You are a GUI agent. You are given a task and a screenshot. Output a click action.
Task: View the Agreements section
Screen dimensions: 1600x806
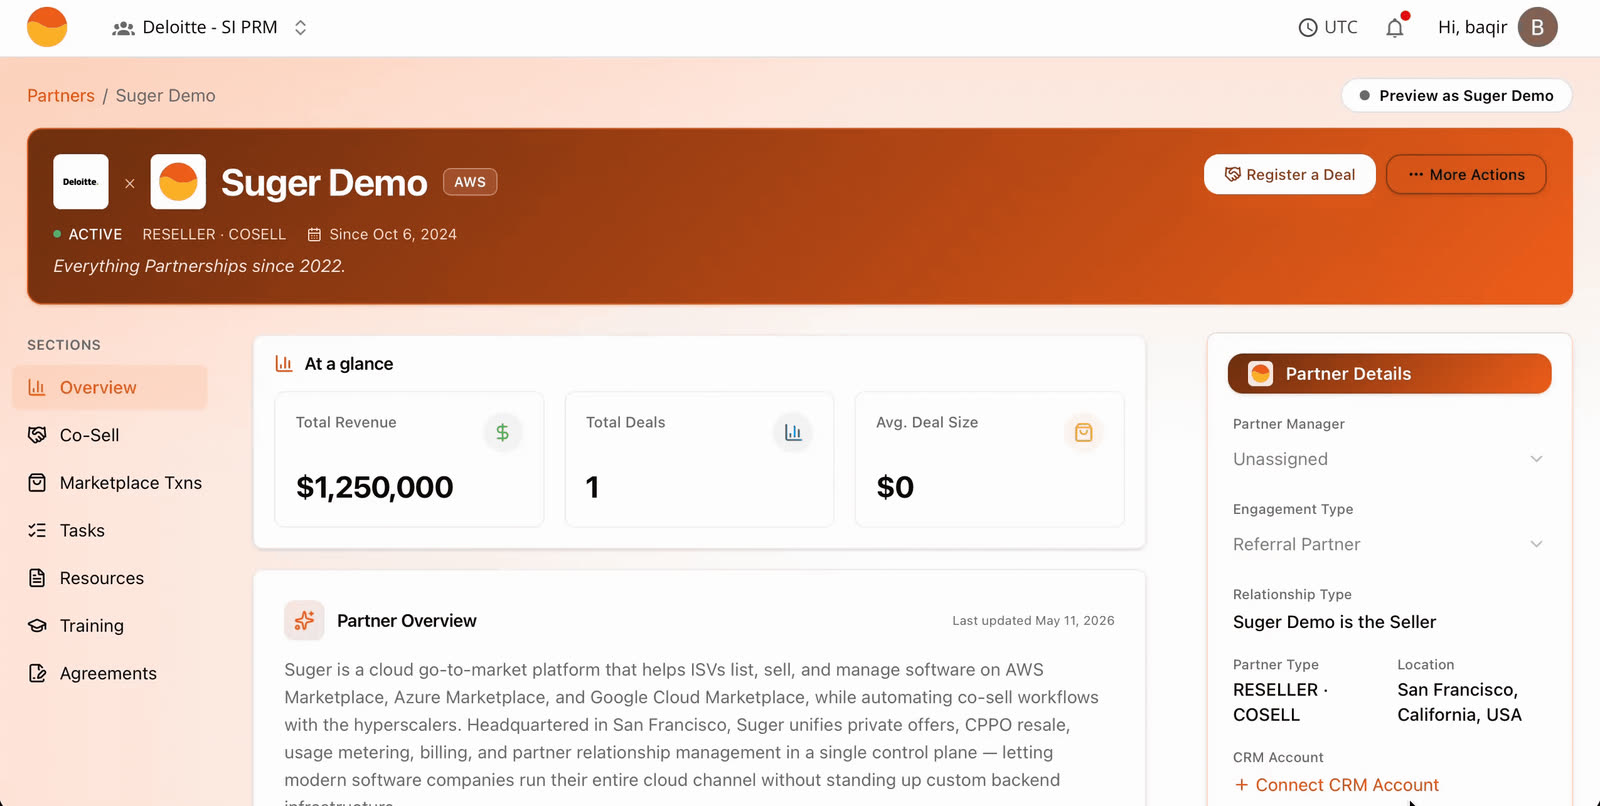point(110,673)
